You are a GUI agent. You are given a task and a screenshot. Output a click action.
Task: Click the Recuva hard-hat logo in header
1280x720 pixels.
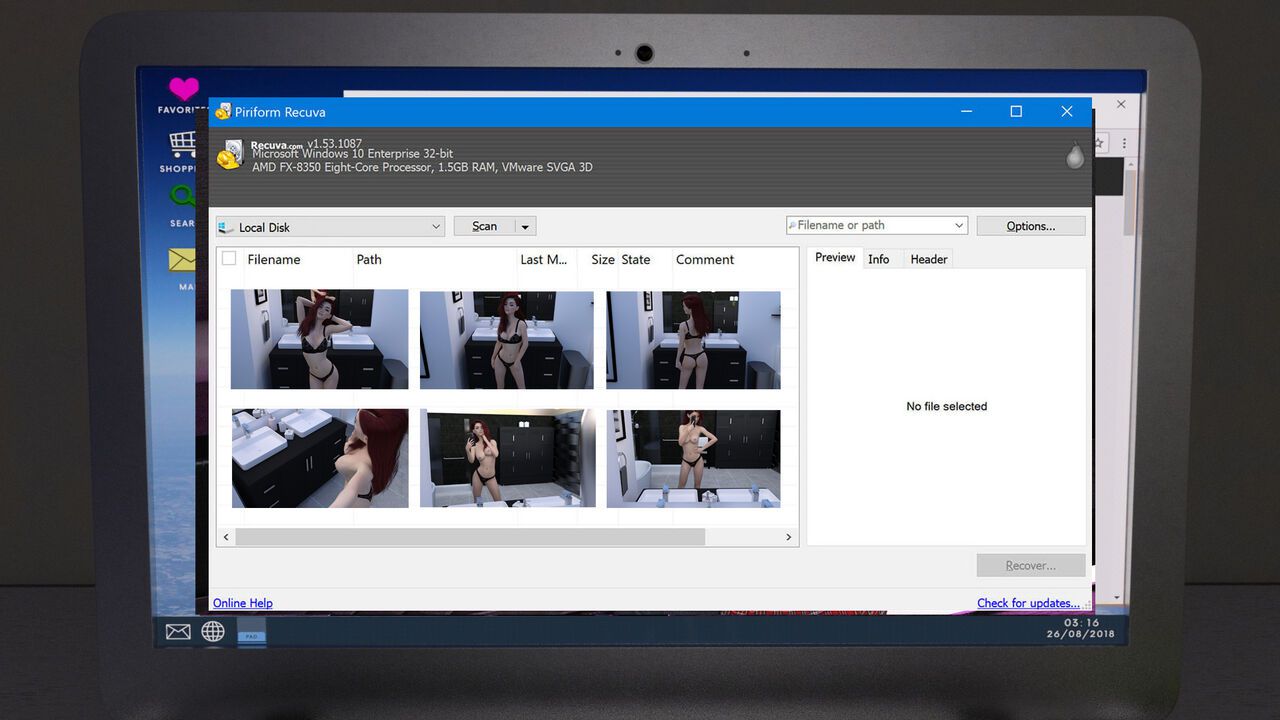[x=231, y=154]
